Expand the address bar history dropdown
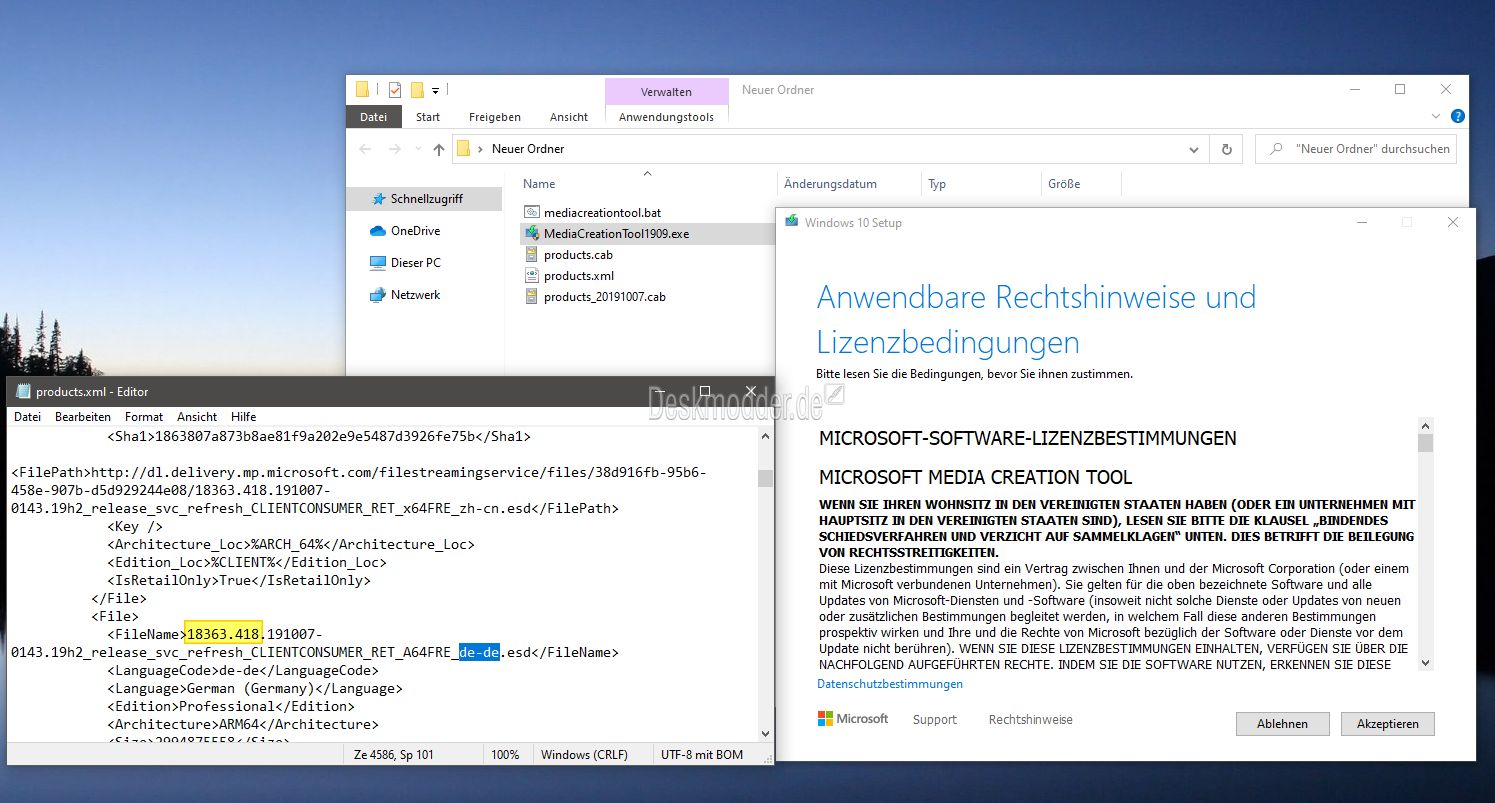 click(x=1194, y=149)
